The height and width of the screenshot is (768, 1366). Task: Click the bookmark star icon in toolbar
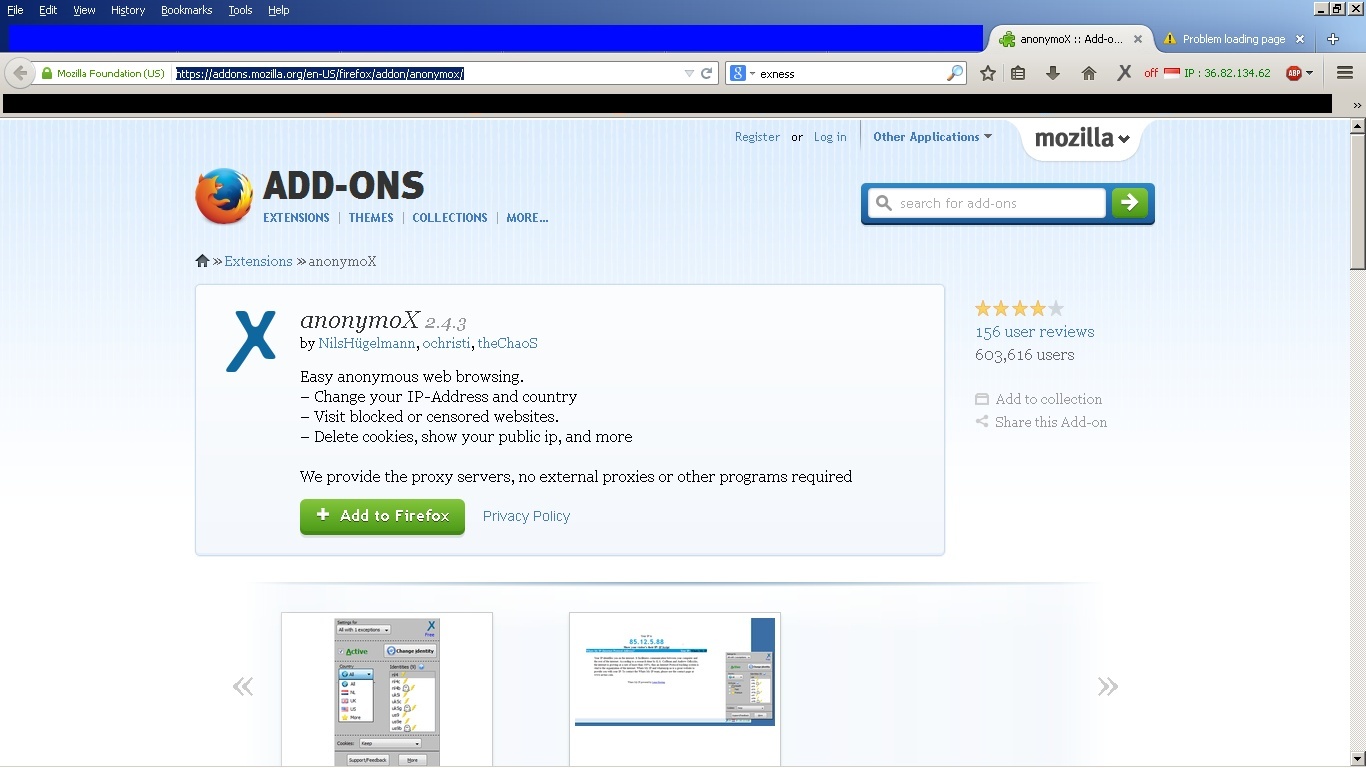988,73
